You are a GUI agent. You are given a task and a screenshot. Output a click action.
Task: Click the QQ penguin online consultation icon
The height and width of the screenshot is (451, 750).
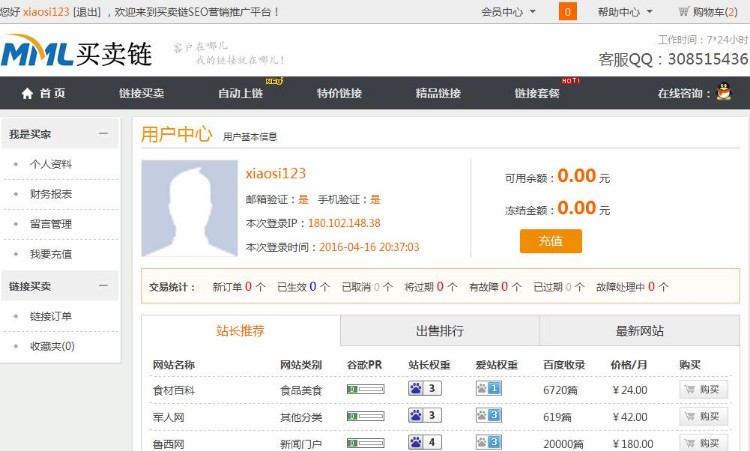pyautogui.click(x=724, y=91)
